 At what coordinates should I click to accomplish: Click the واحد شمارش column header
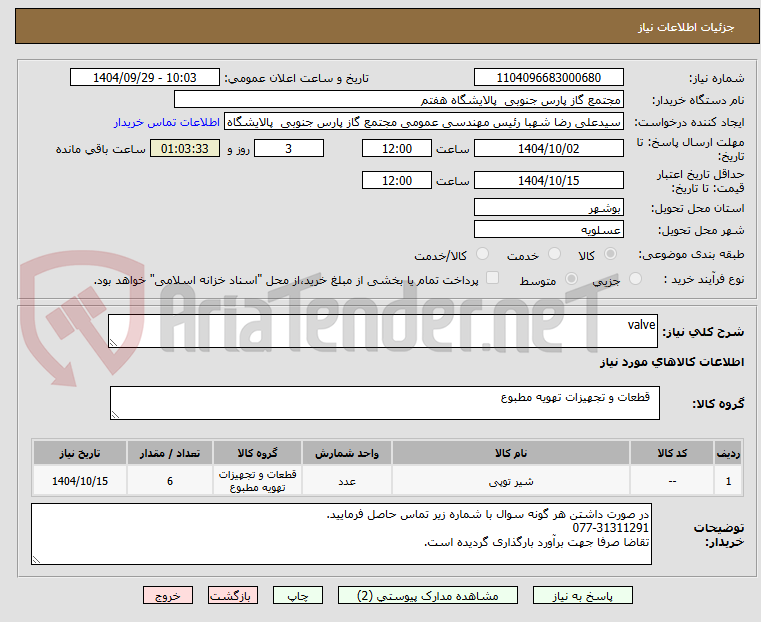[x=347, y=453]
